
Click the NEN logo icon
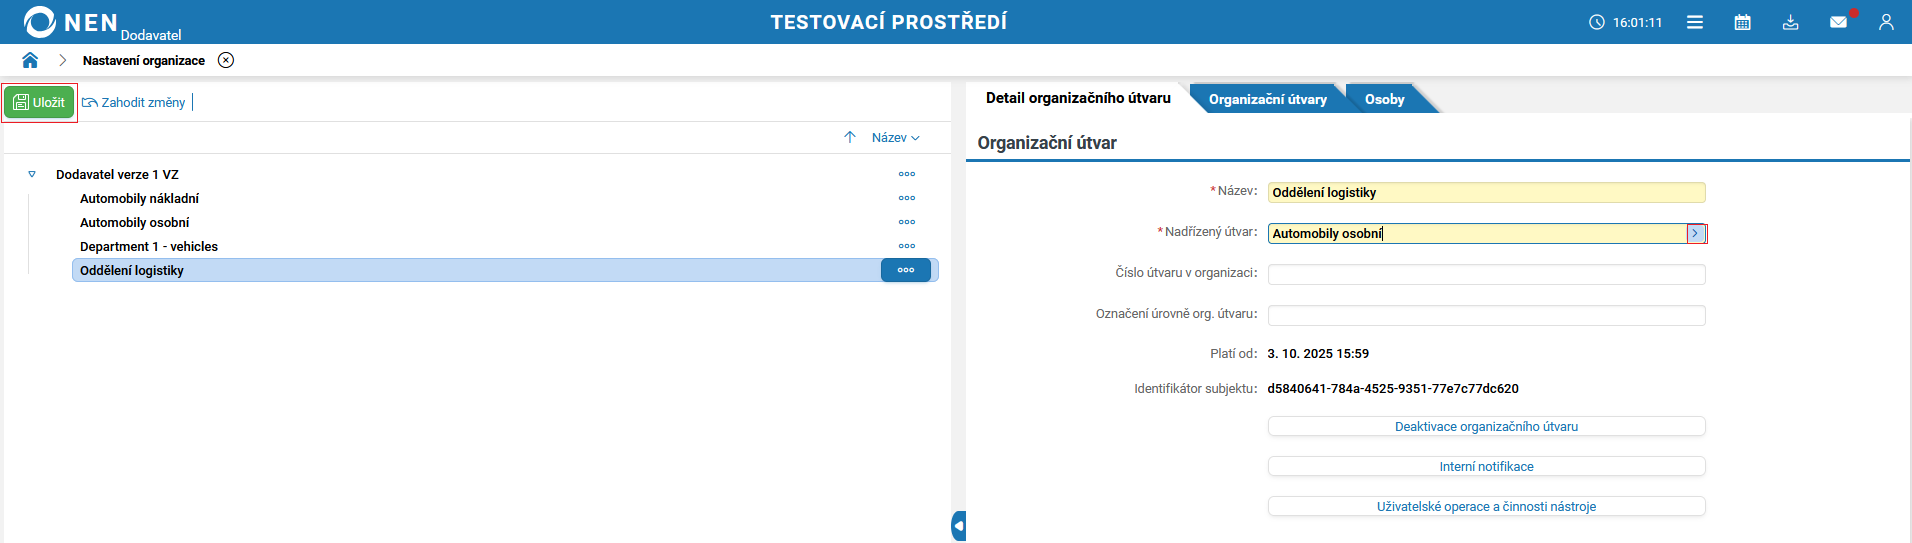tap(40, 22)
